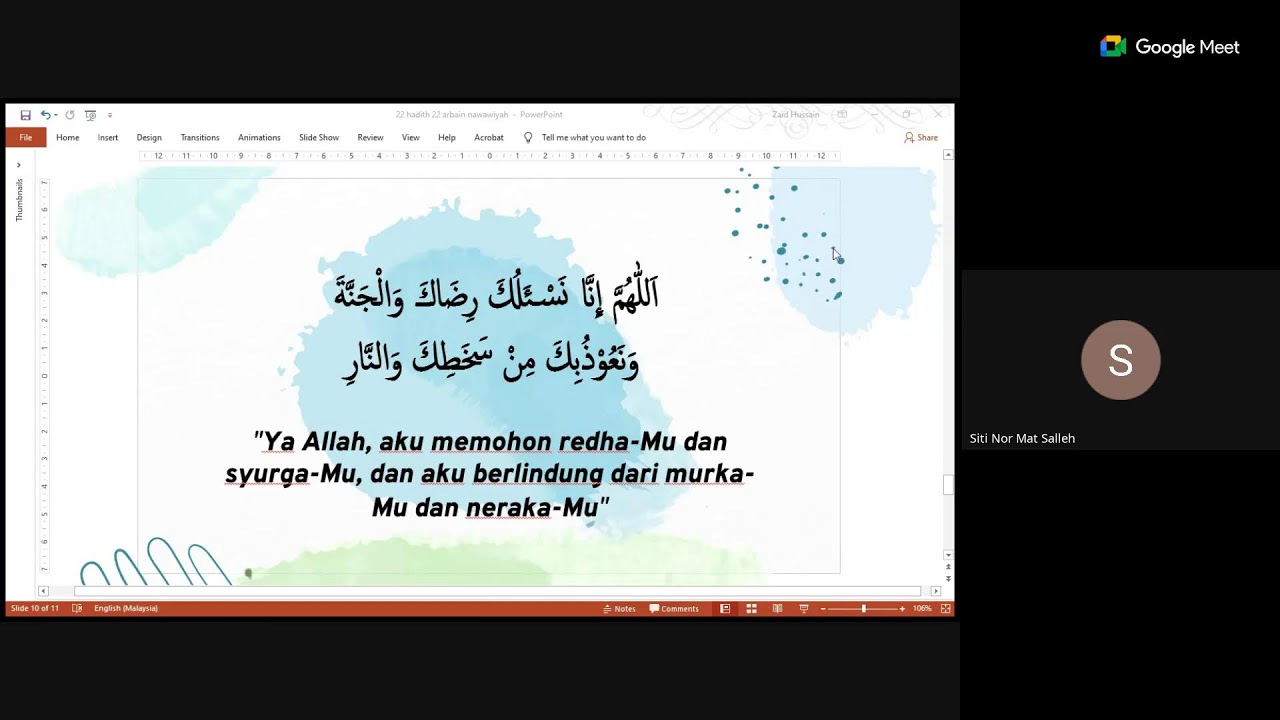
Task: Fit slide to current window icon
Action: [x=945, y=609]
